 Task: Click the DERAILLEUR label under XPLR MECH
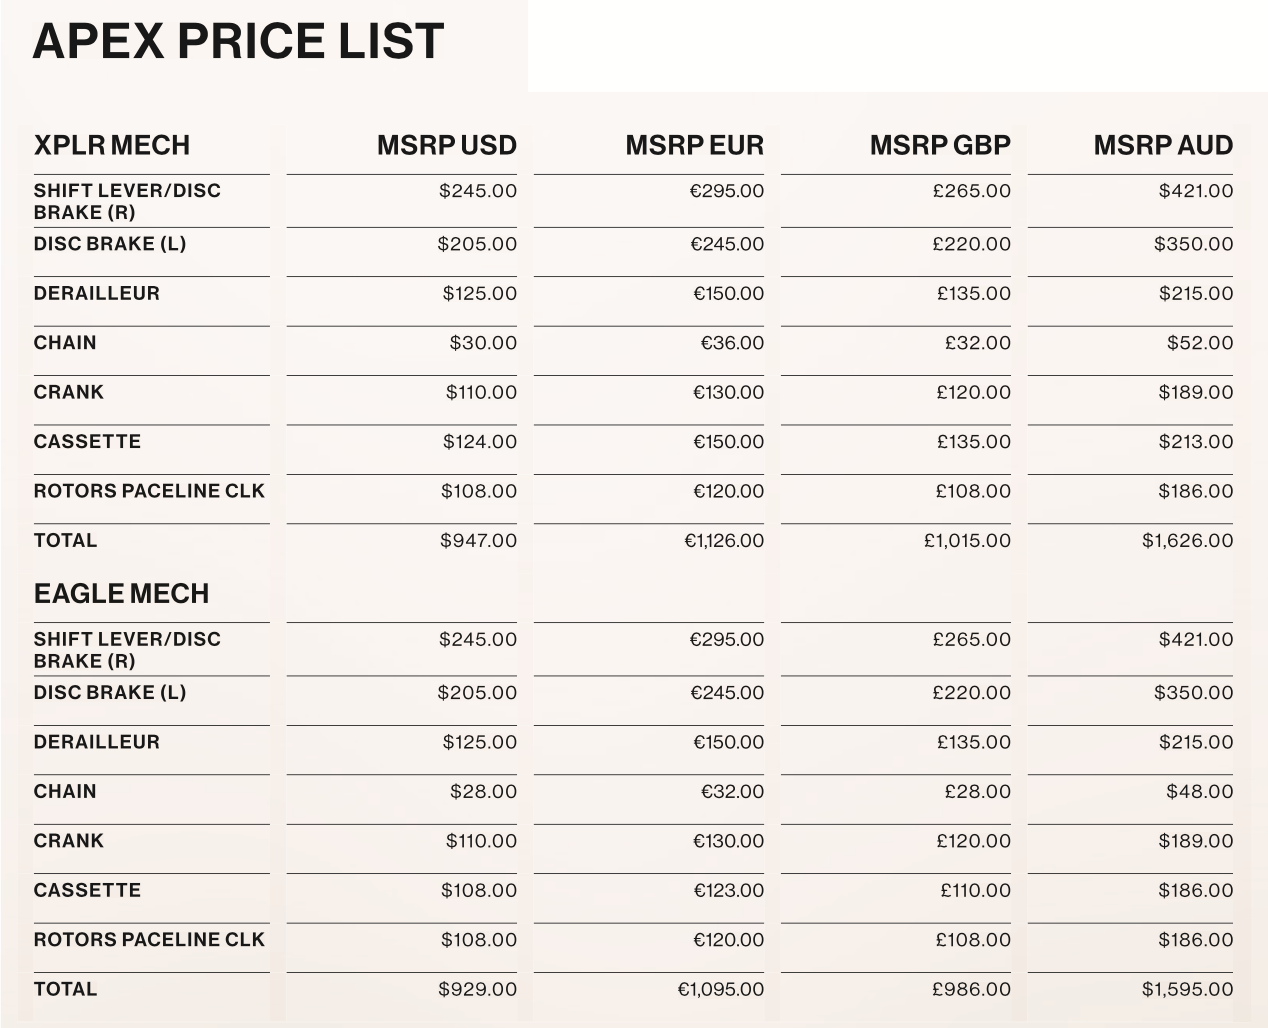[96, 294]
